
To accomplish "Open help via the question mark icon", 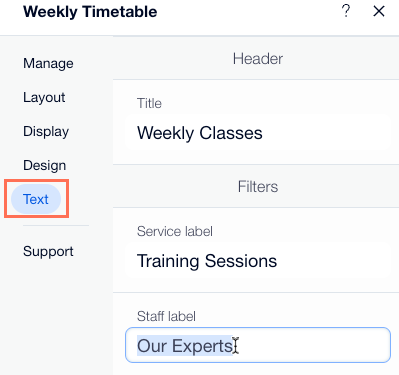I will pos(346,11).
